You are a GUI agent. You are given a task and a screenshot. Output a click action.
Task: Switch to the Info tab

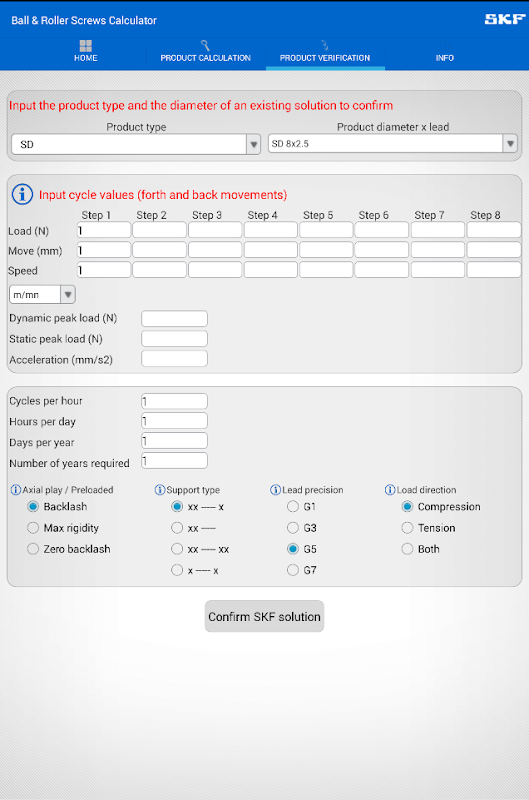[x=444, y=51]
